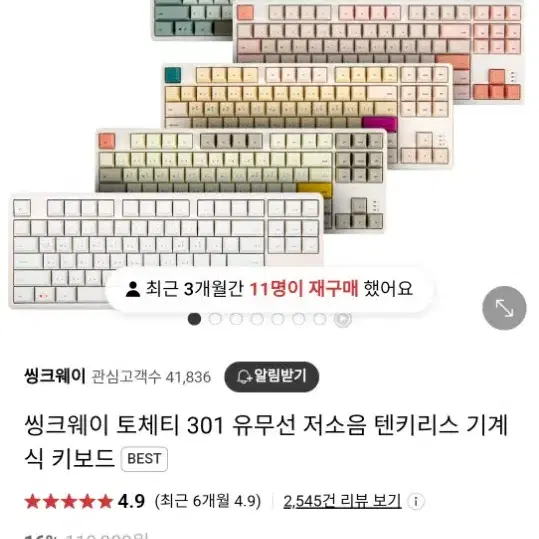
Task: Select the third carousel page dot
Action: [236, 319]
